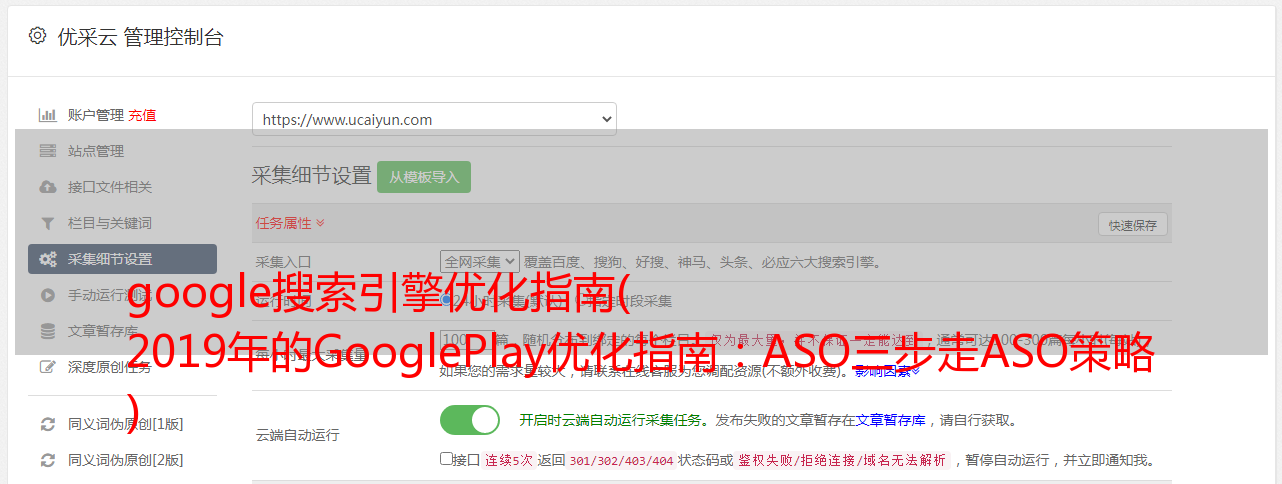Select the 24小时采集 radio button

pos(447,300)
